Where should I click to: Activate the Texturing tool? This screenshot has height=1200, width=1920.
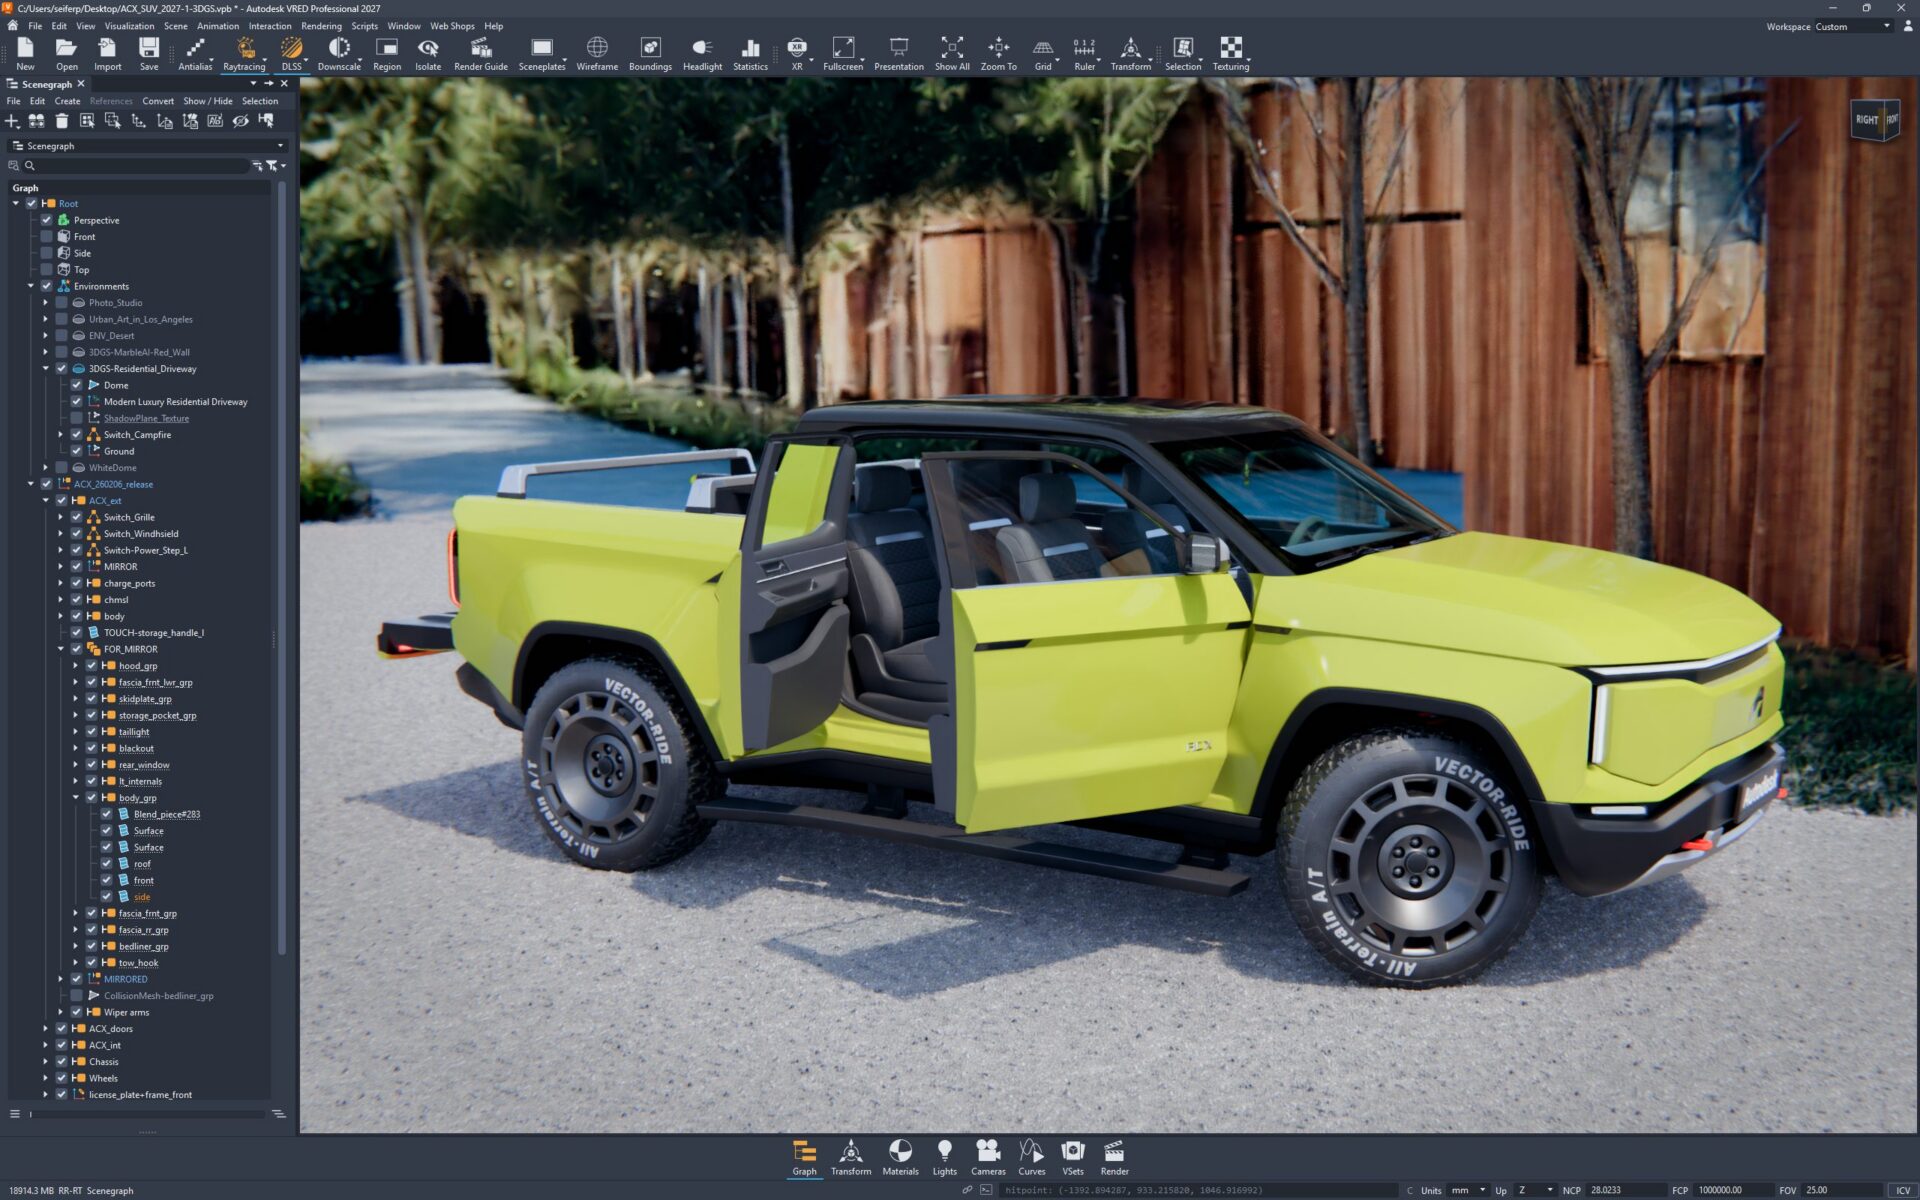(1231, 54)
